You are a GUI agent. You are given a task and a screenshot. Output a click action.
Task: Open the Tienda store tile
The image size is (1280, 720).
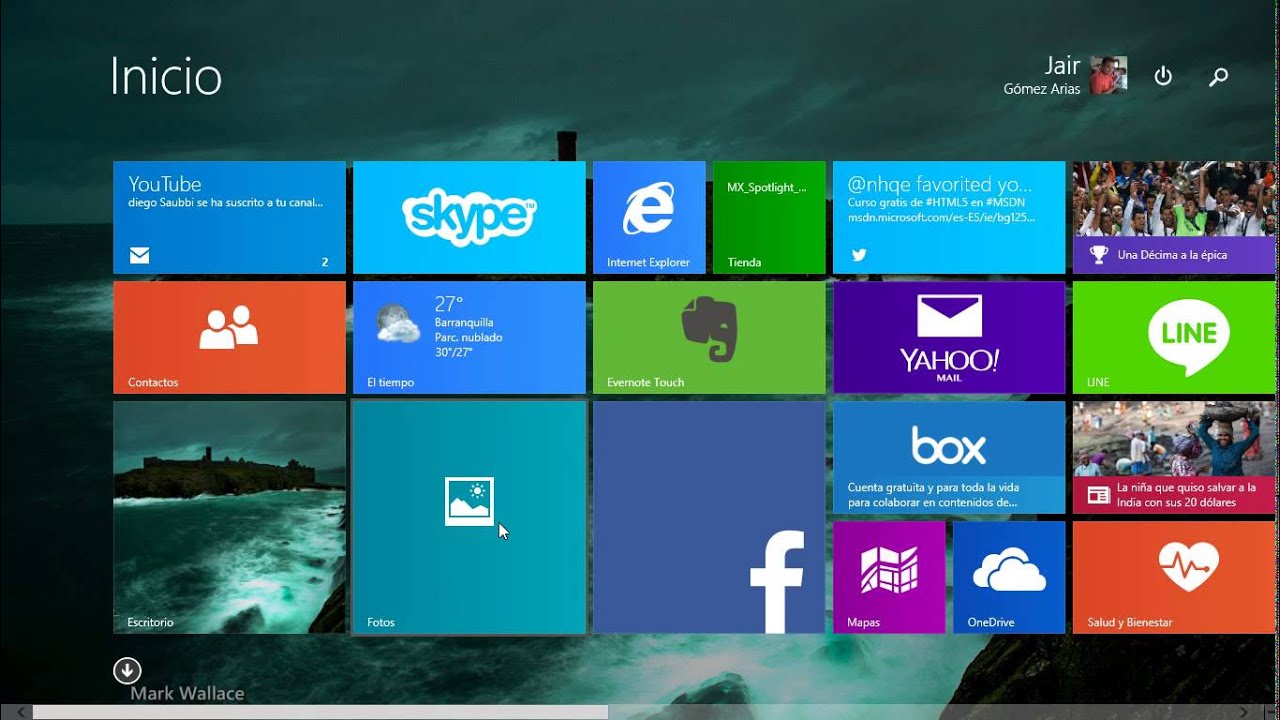(769, 217)
